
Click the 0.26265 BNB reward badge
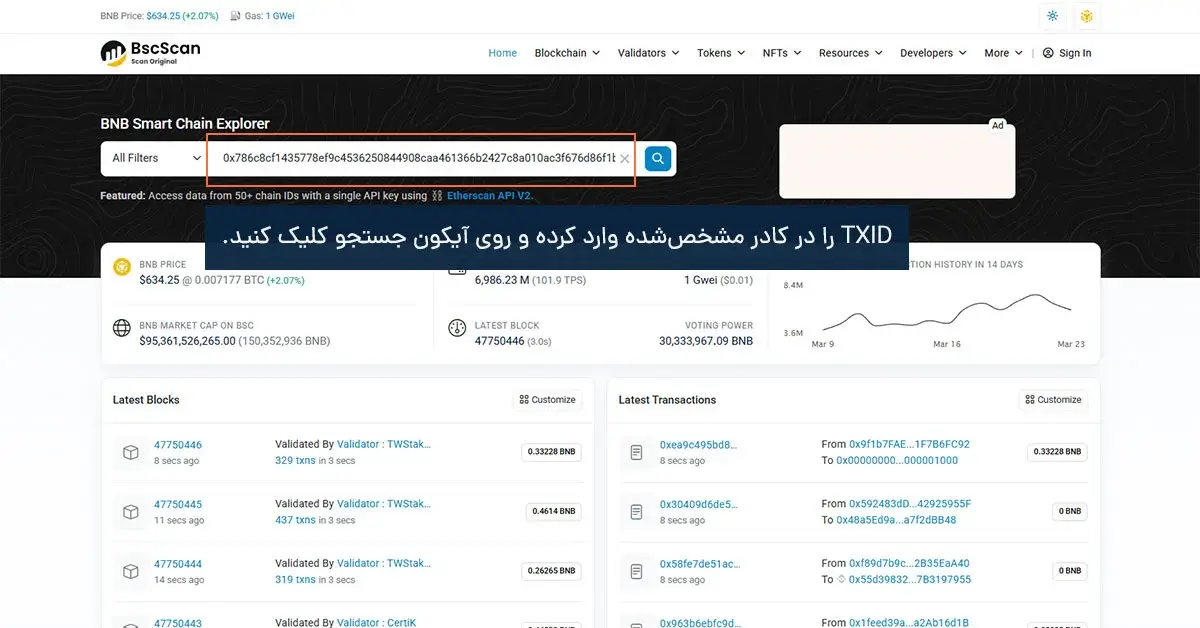[x=551, y=571]
